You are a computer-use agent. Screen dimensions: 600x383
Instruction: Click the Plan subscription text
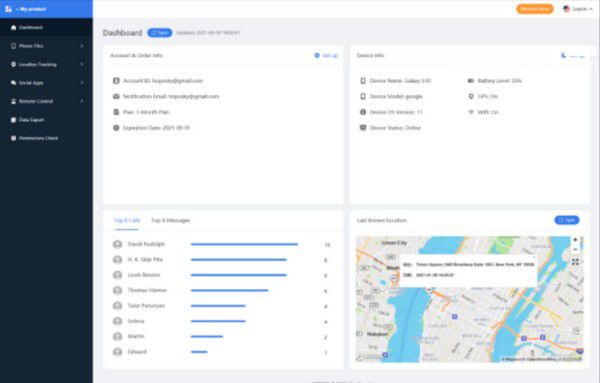(x=146, y=112)
